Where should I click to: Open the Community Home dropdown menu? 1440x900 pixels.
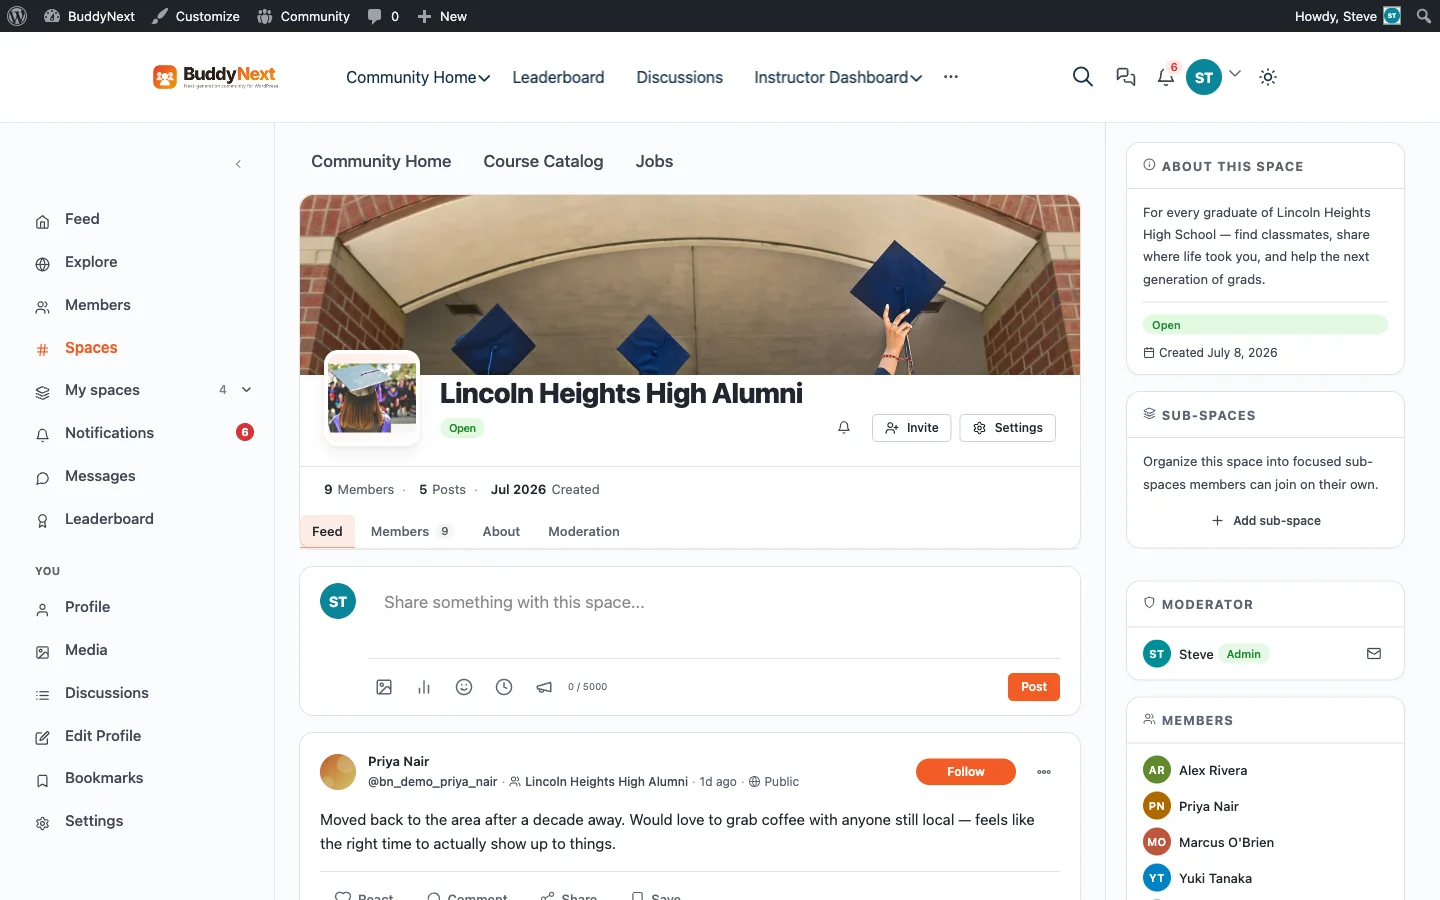coord(418,77)
